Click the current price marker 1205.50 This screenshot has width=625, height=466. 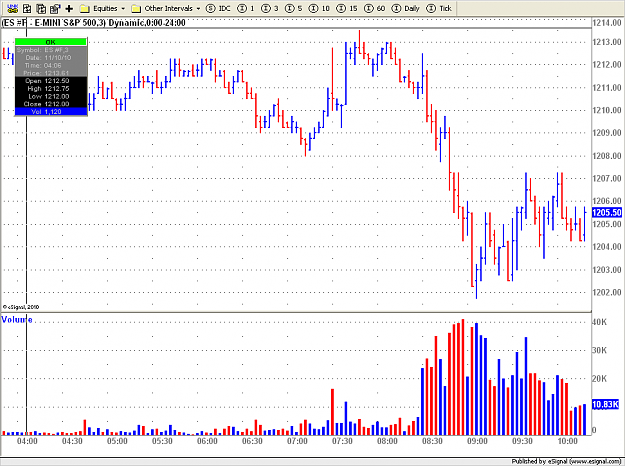pyautogui.click(x=607, y=212)
